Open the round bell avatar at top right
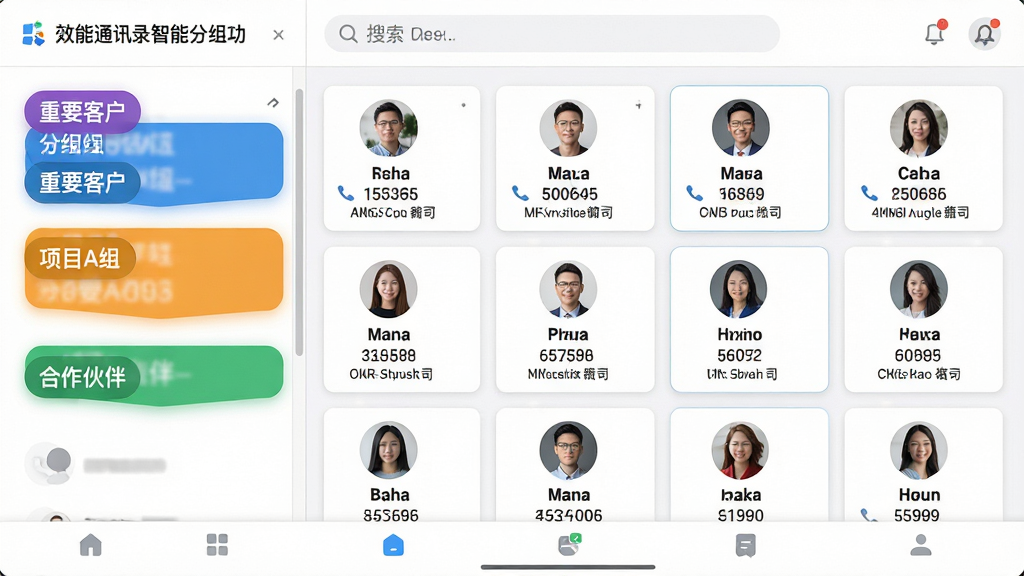The height and width of the screenshot is (576, 1024). click(984, 34)
